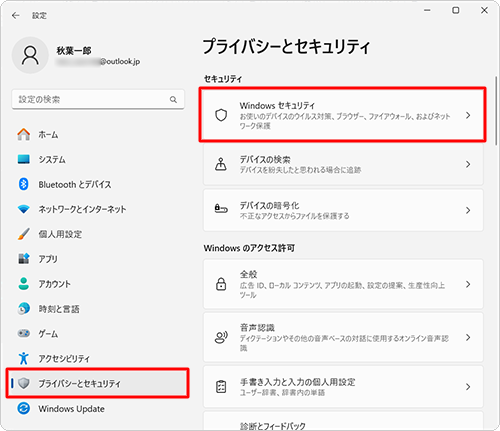The height and width of the screenshot is (431, 500).
Task: Click the vertical scrollbar of the settings page
Action: coord(496,111)
